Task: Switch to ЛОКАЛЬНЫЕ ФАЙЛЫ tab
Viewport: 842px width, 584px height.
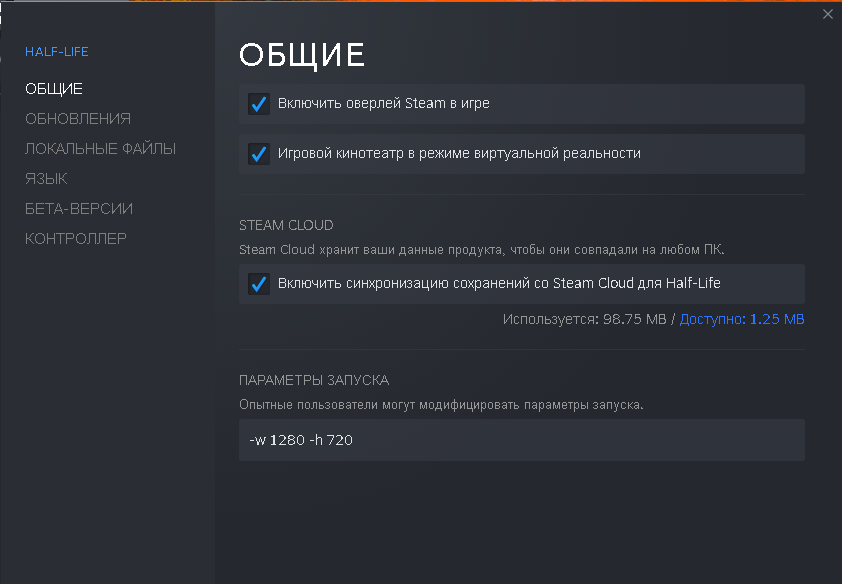Action: click(x=100, y=149)
